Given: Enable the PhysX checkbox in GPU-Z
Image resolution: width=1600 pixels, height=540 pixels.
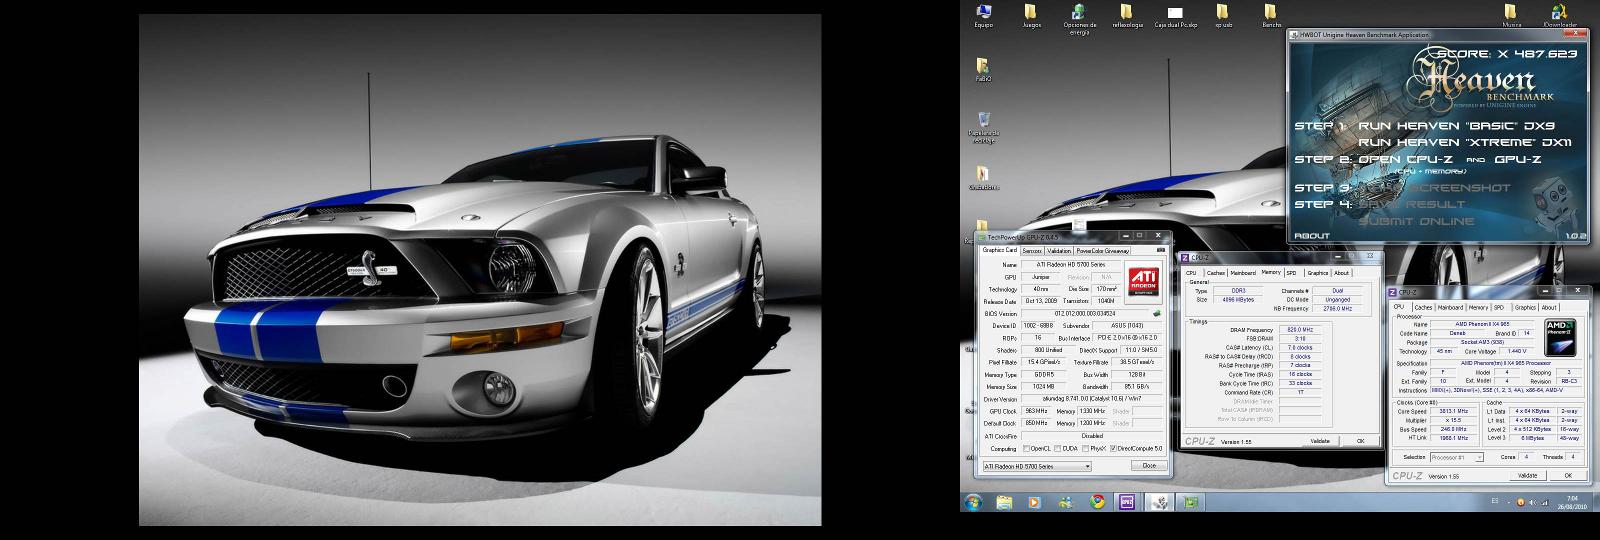Looking at the screenshot, I should (1085, 448).
